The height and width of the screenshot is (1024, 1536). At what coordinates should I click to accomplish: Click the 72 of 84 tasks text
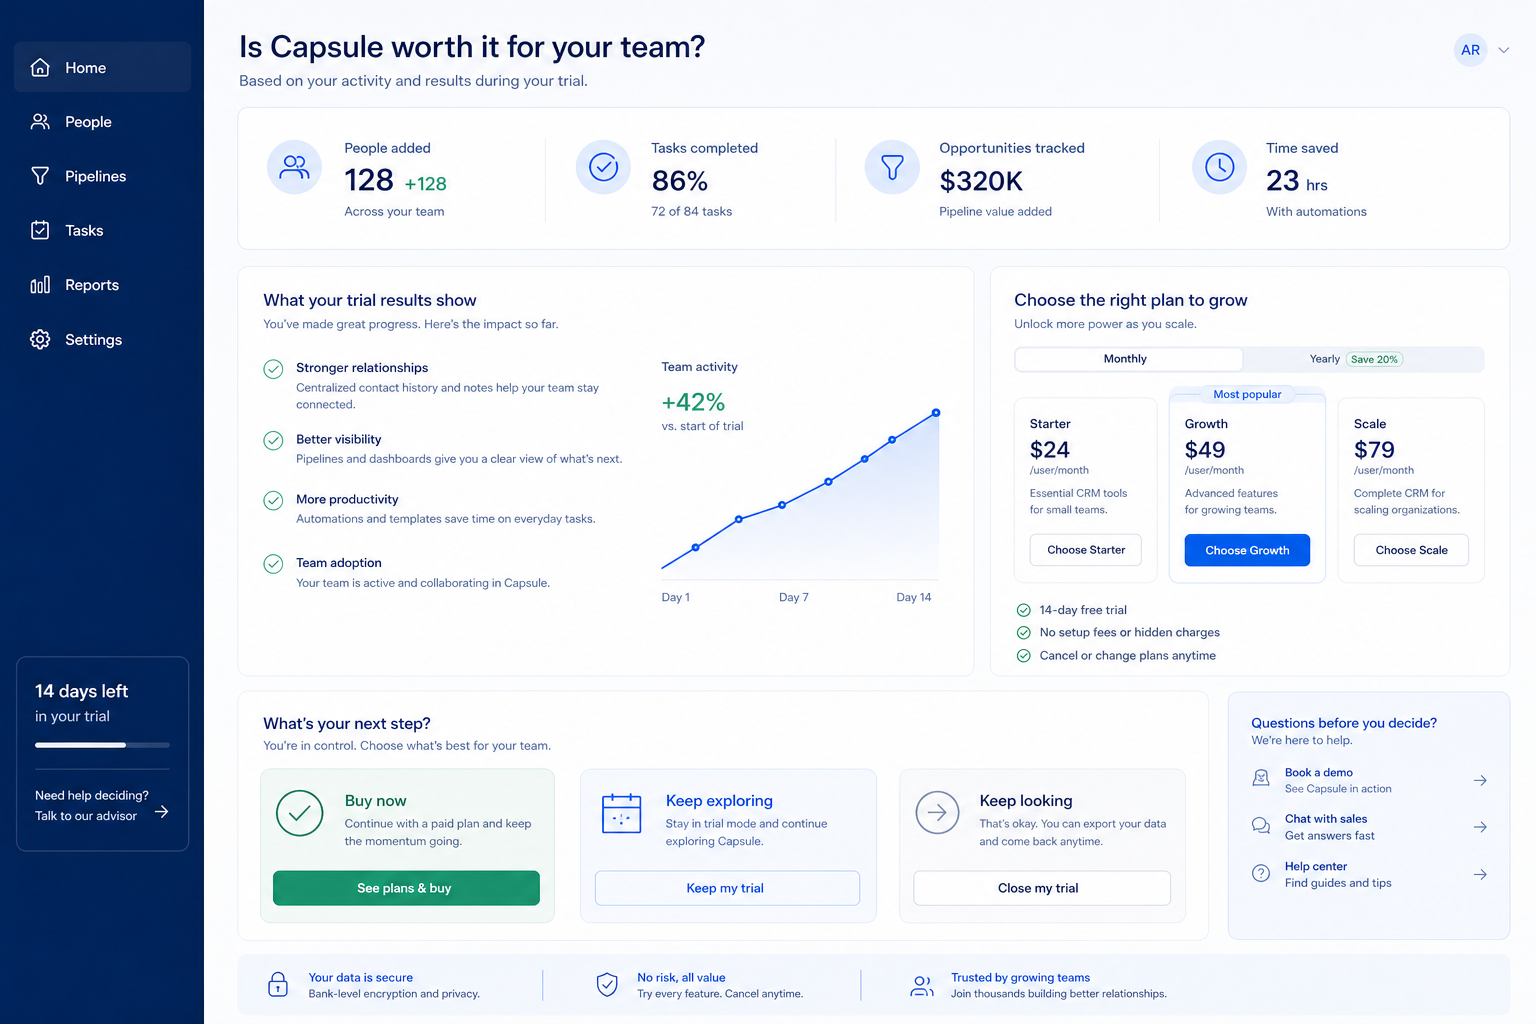(691, 211)
